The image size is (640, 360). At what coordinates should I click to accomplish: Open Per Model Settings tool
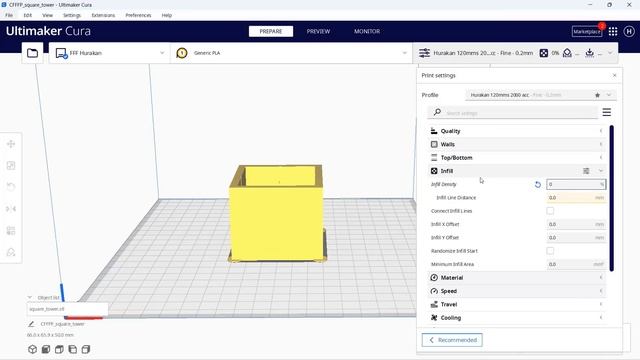[x=11, y=231]
